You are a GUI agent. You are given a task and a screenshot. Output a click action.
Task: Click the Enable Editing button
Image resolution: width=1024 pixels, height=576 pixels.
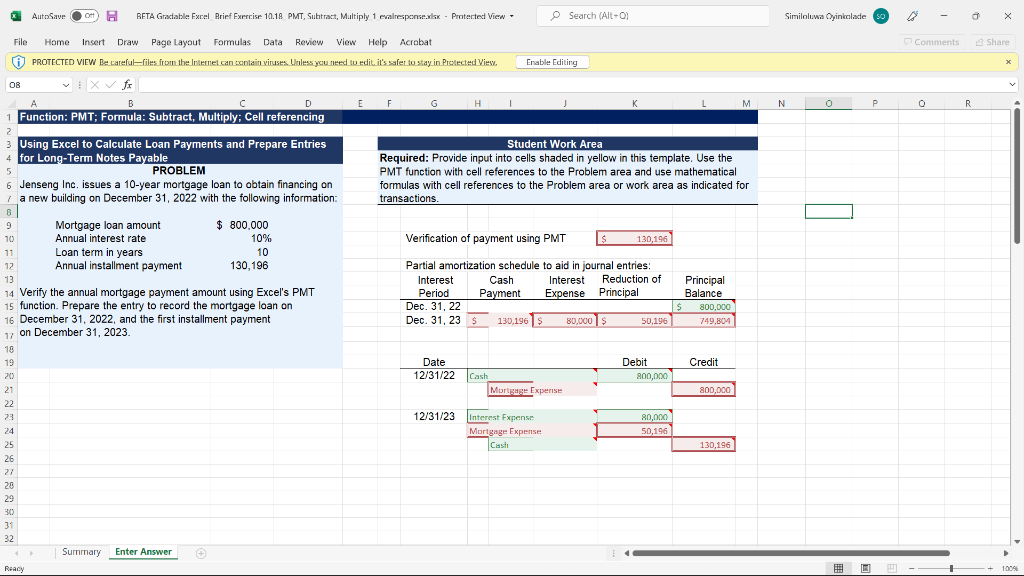point(550,61)
